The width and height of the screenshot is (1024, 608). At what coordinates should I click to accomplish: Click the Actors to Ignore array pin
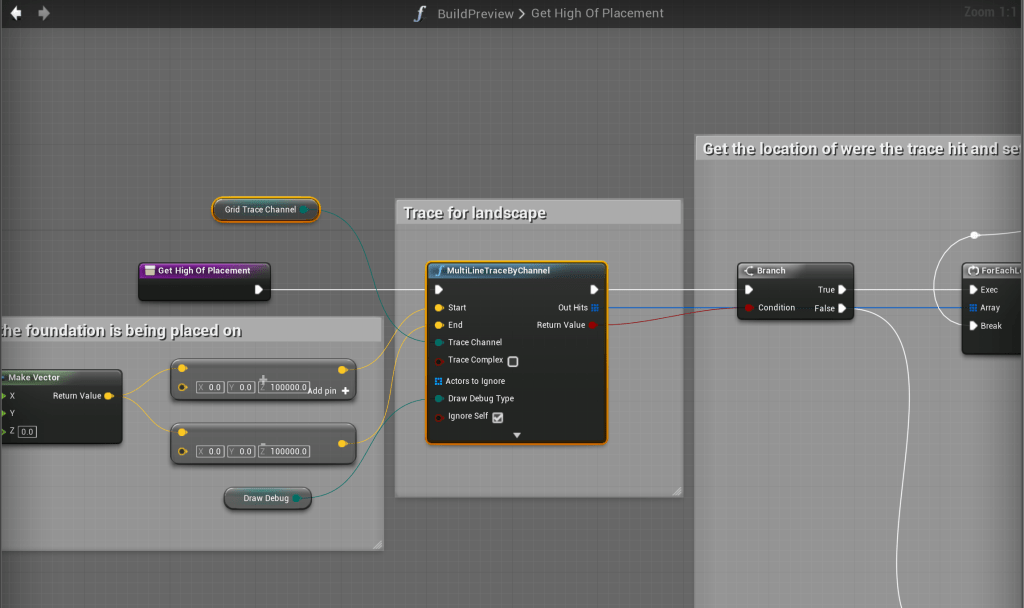point(438,381)
